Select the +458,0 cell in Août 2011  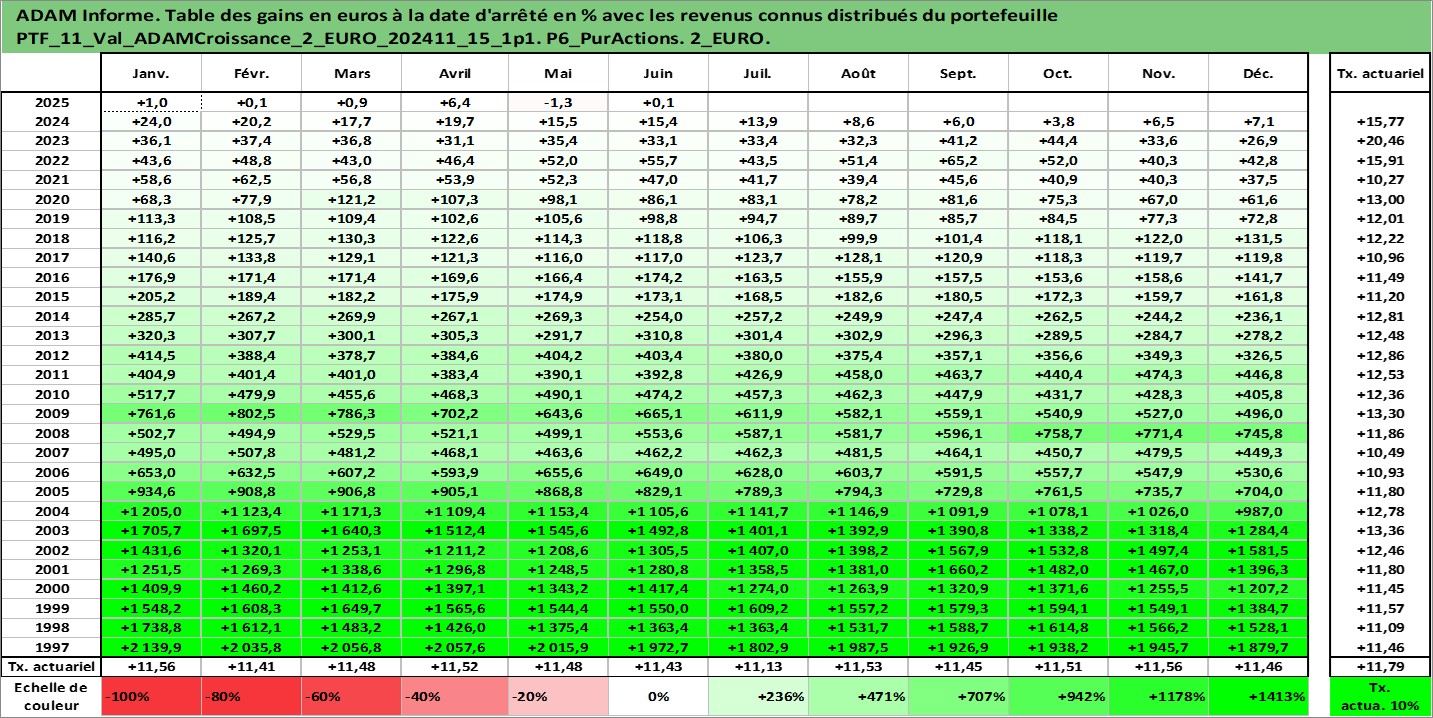pos(858,375)
